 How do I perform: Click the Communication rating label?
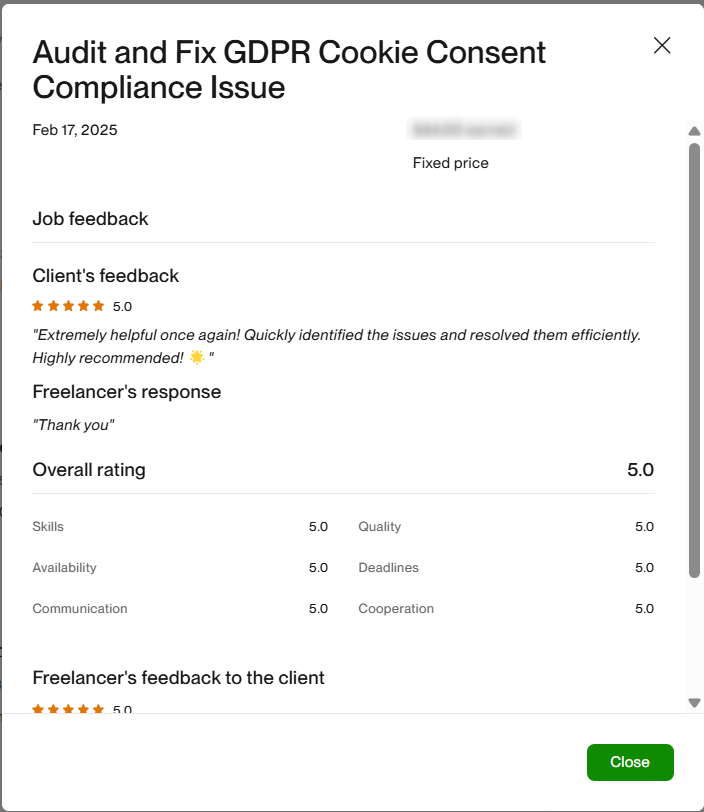[80, 609]
